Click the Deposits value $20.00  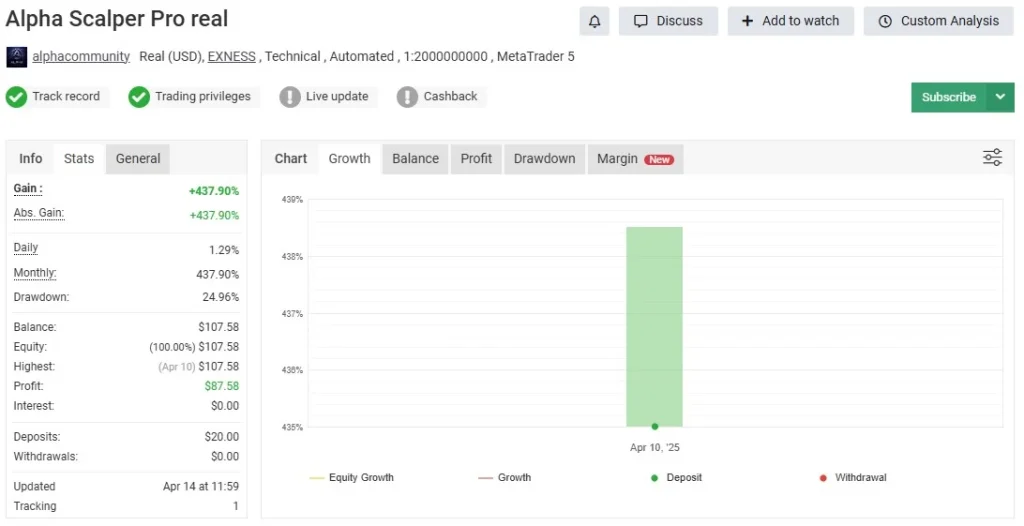(x=222, y=436)
